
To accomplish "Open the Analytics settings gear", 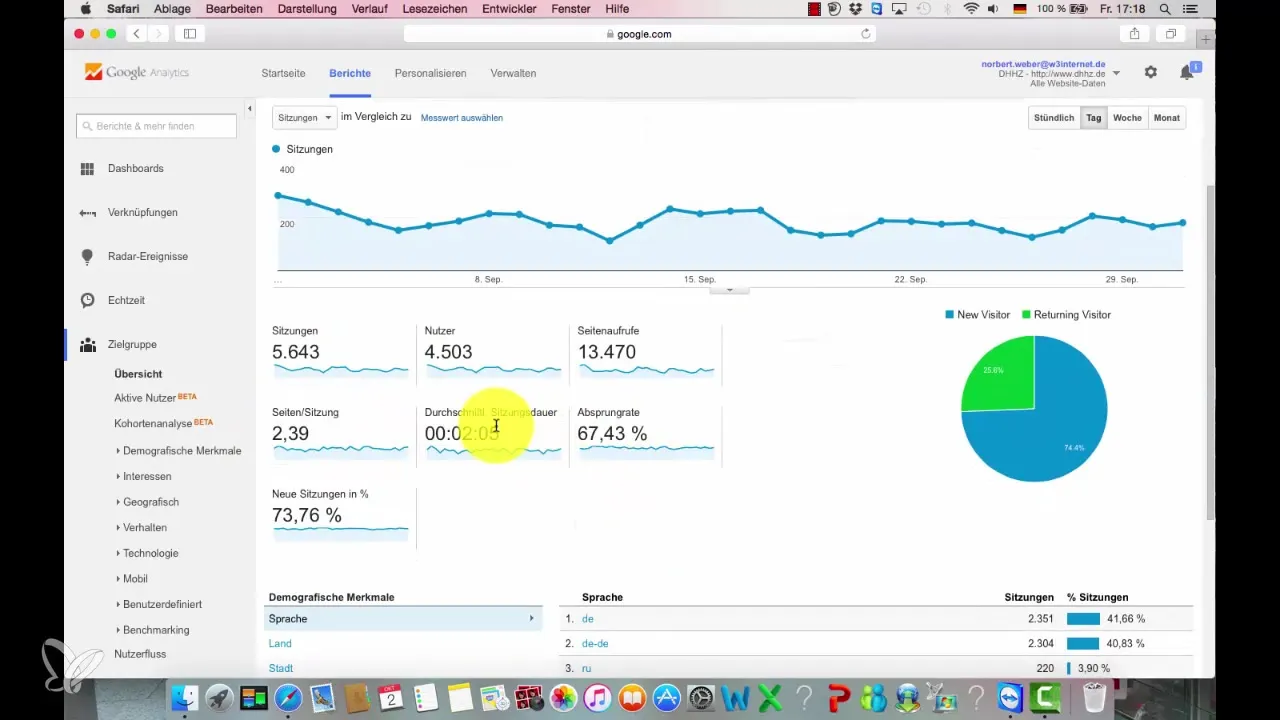I will (1151, 73).
